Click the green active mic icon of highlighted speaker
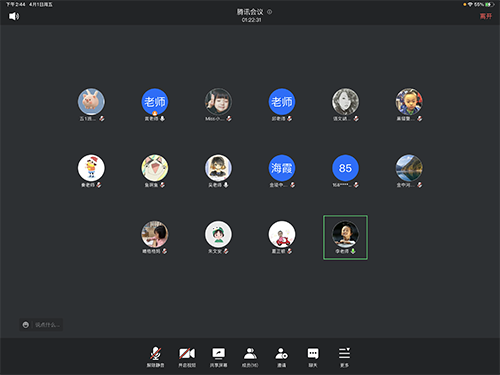The width and height of the screenshot is (500, 375). (x=353, y=251)
